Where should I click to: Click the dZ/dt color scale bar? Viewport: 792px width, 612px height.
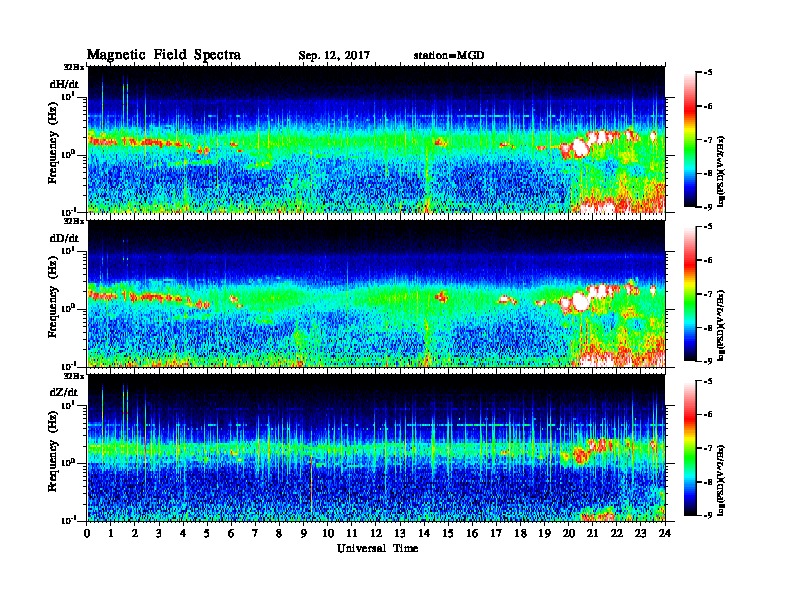pyautogui.click(x=690, y=448)
